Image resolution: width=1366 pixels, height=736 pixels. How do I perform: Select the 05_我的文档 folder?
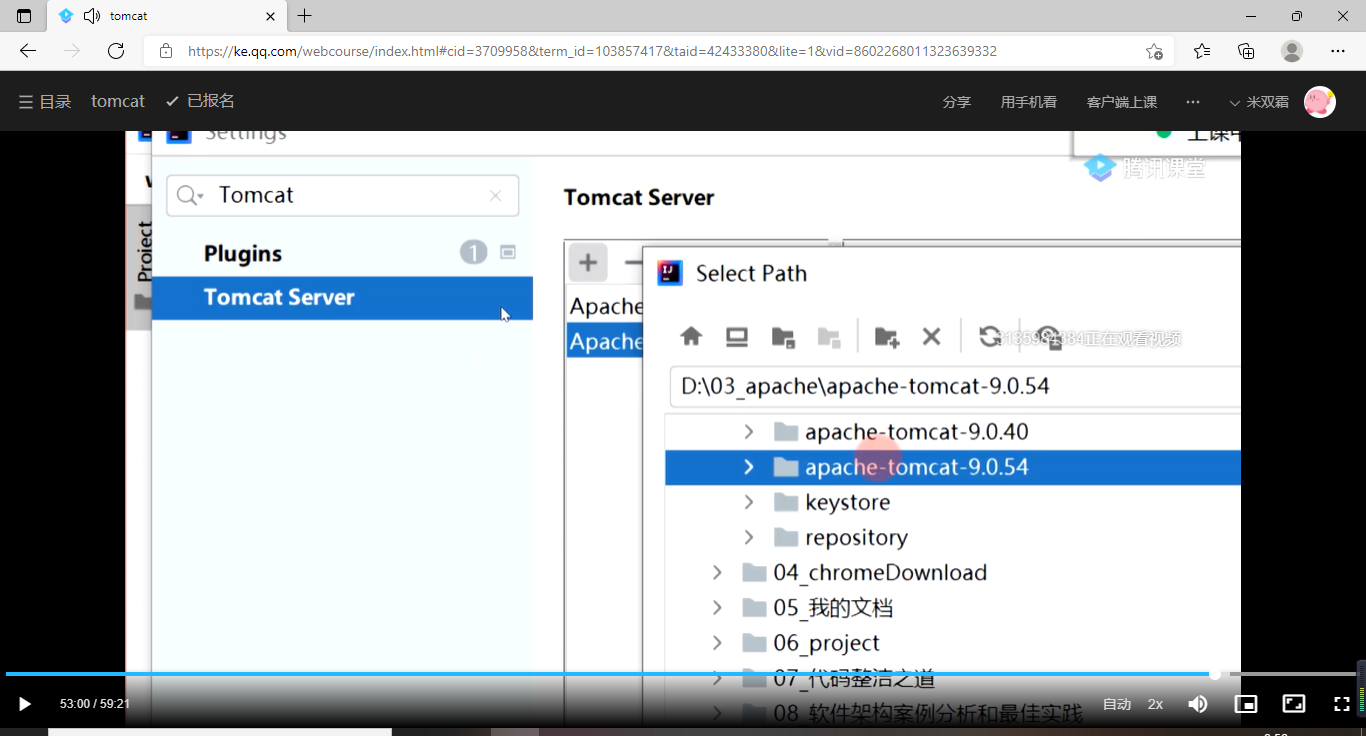[953, 607]
